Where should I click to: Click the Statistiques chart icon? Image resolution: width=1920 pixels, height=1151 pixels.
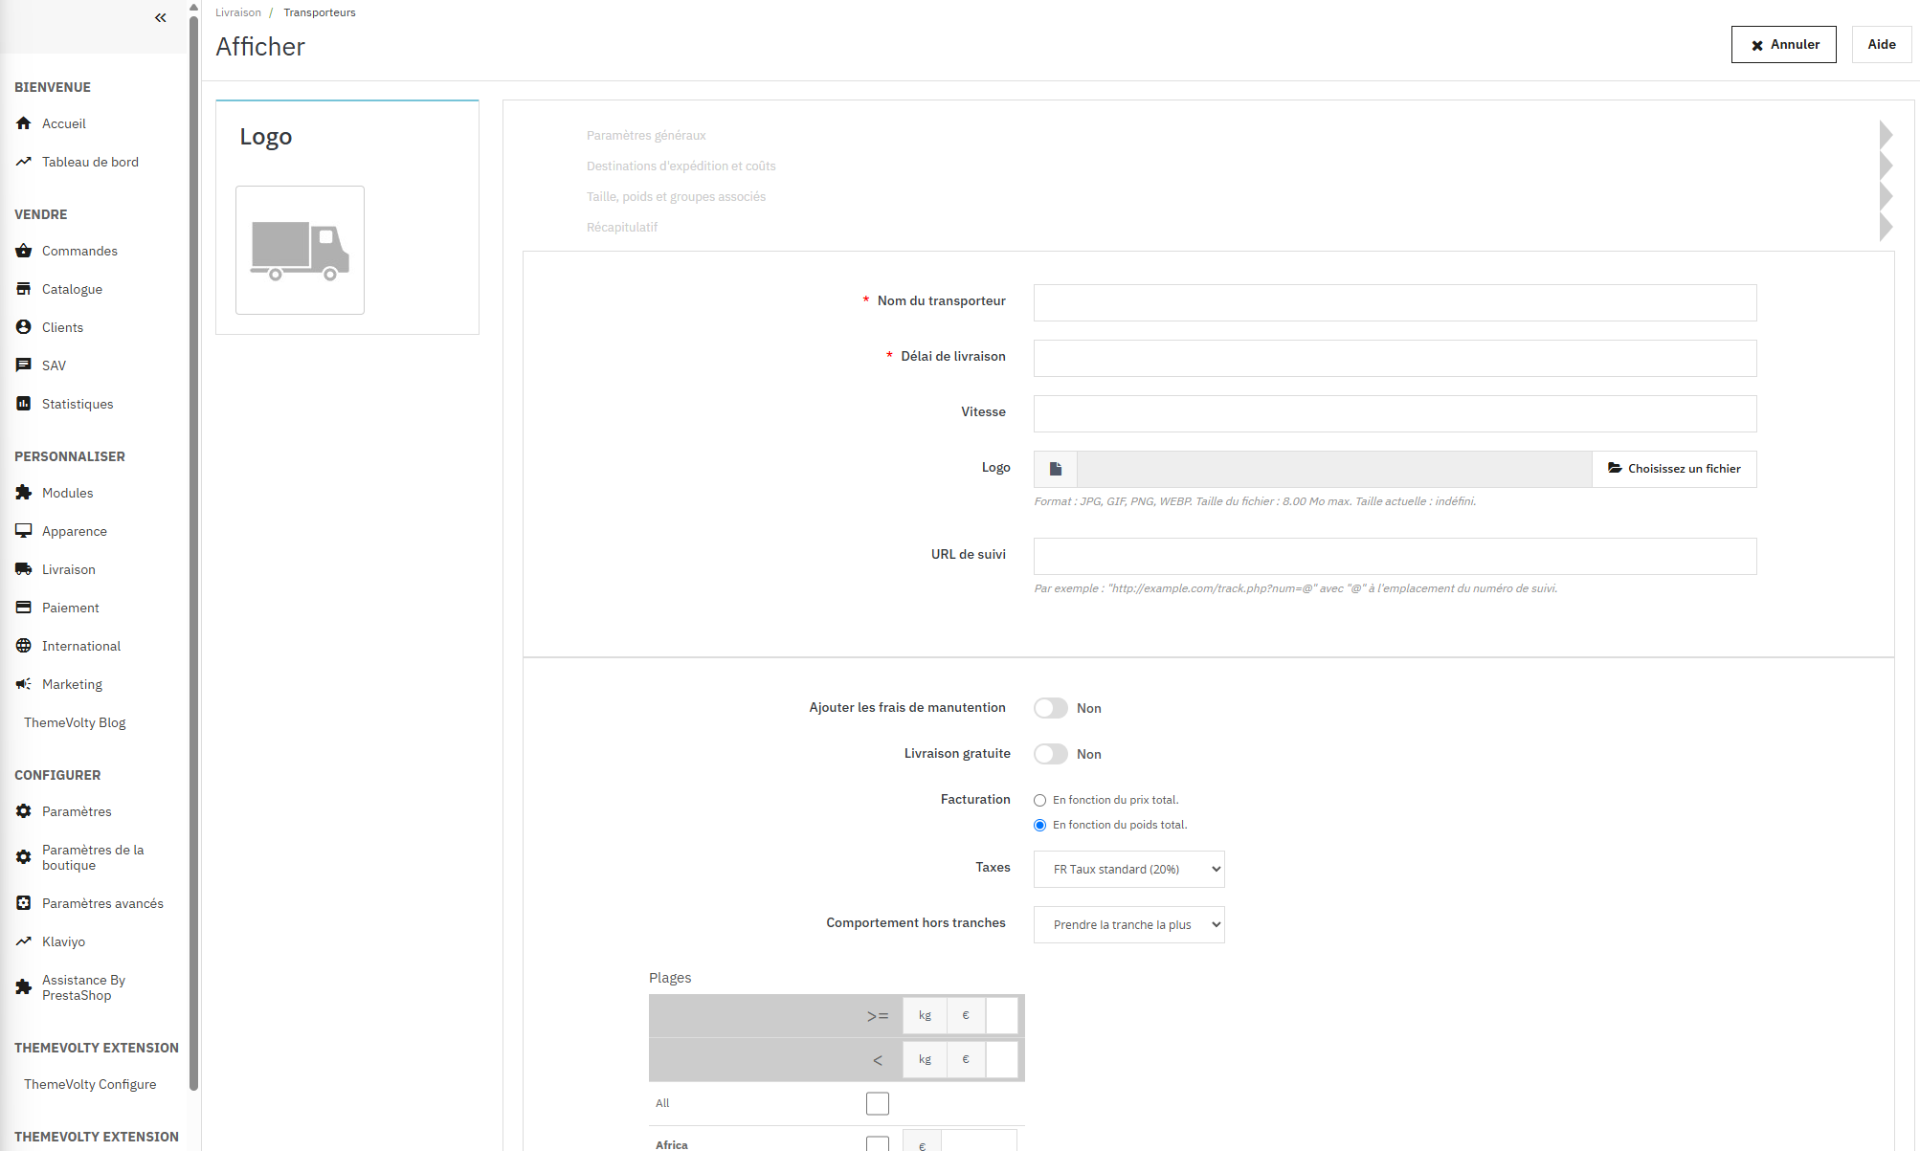24,404
